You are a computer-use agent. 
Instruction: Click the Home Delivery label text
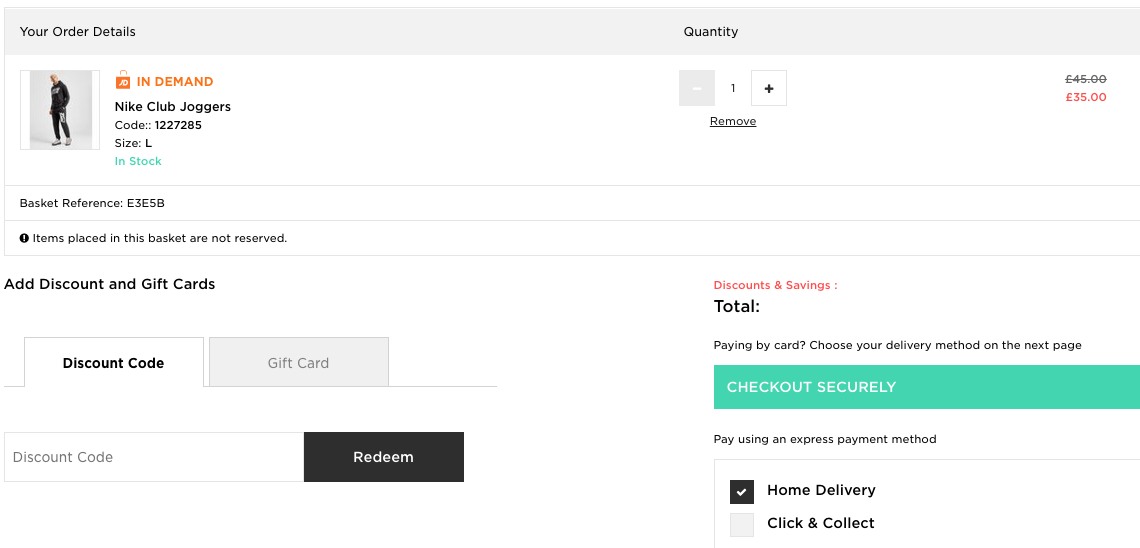tap(821, 490)
